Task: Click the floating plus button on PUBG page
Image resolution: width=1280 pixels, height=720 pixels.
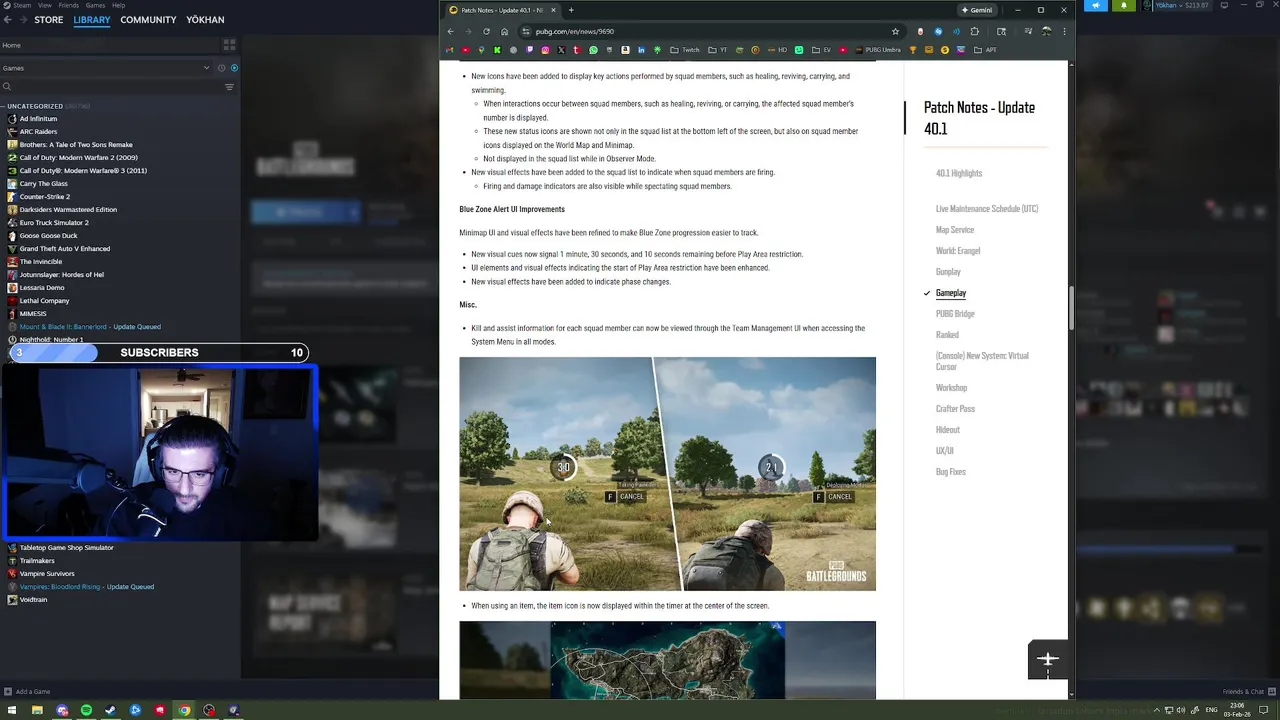Action: point(1047,660)
